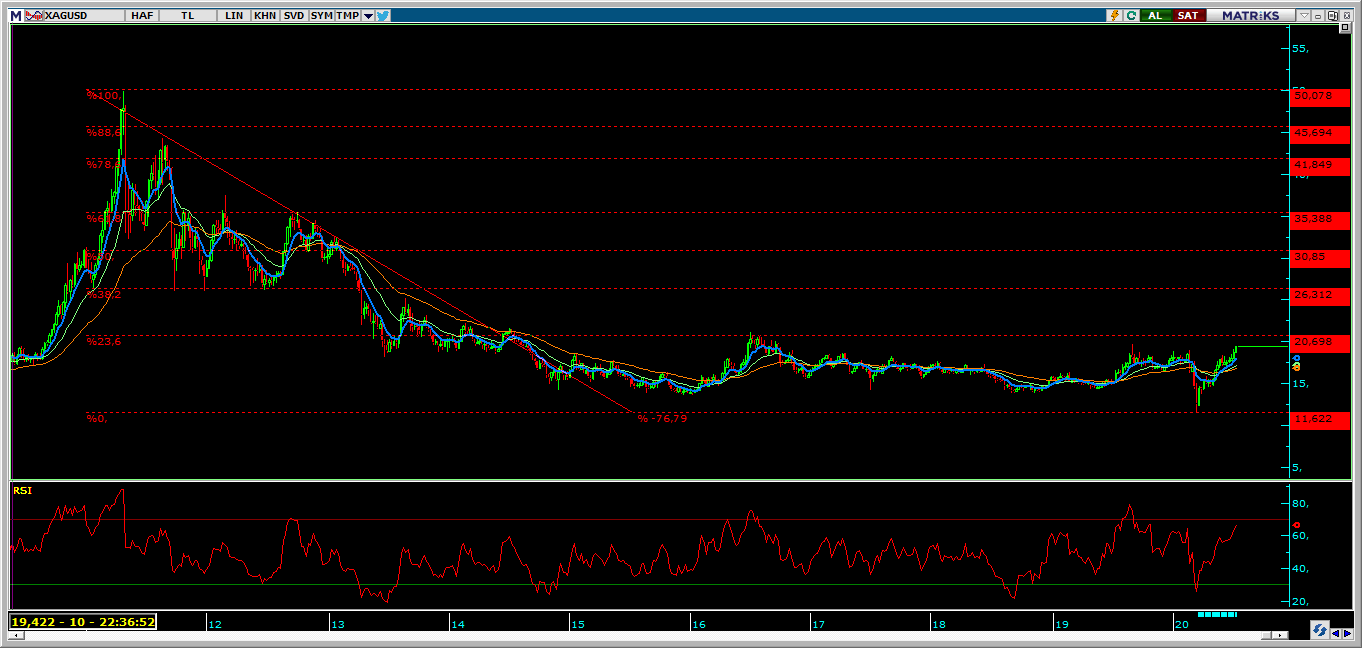Image resolution: width=1362 pixels, height=648 pixels.
Task: Open the TMP template button
Action: coord(347,16)
